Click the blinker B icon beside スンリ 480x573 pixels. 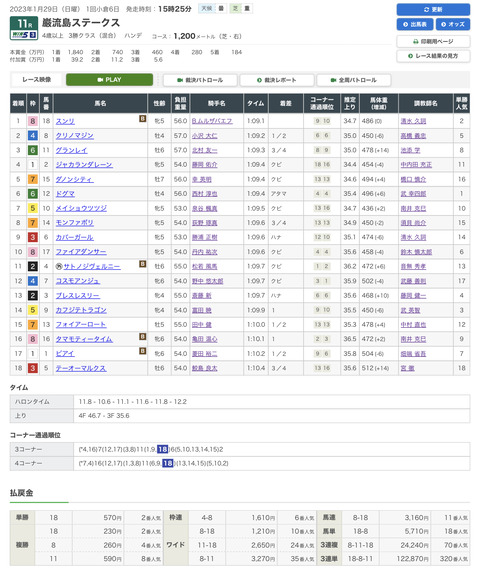click(x=142, y=118)
